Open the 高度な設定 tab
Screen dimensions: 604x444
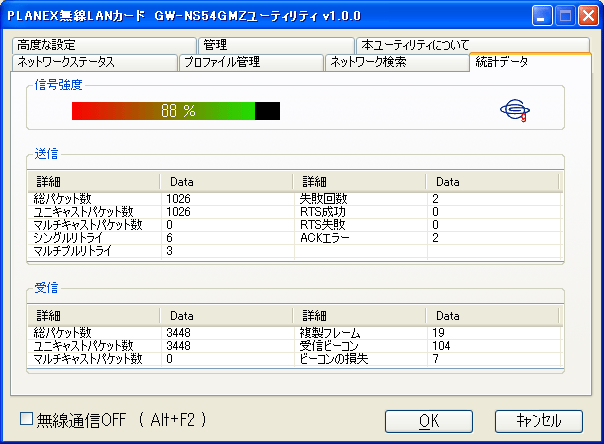point(104,45)
